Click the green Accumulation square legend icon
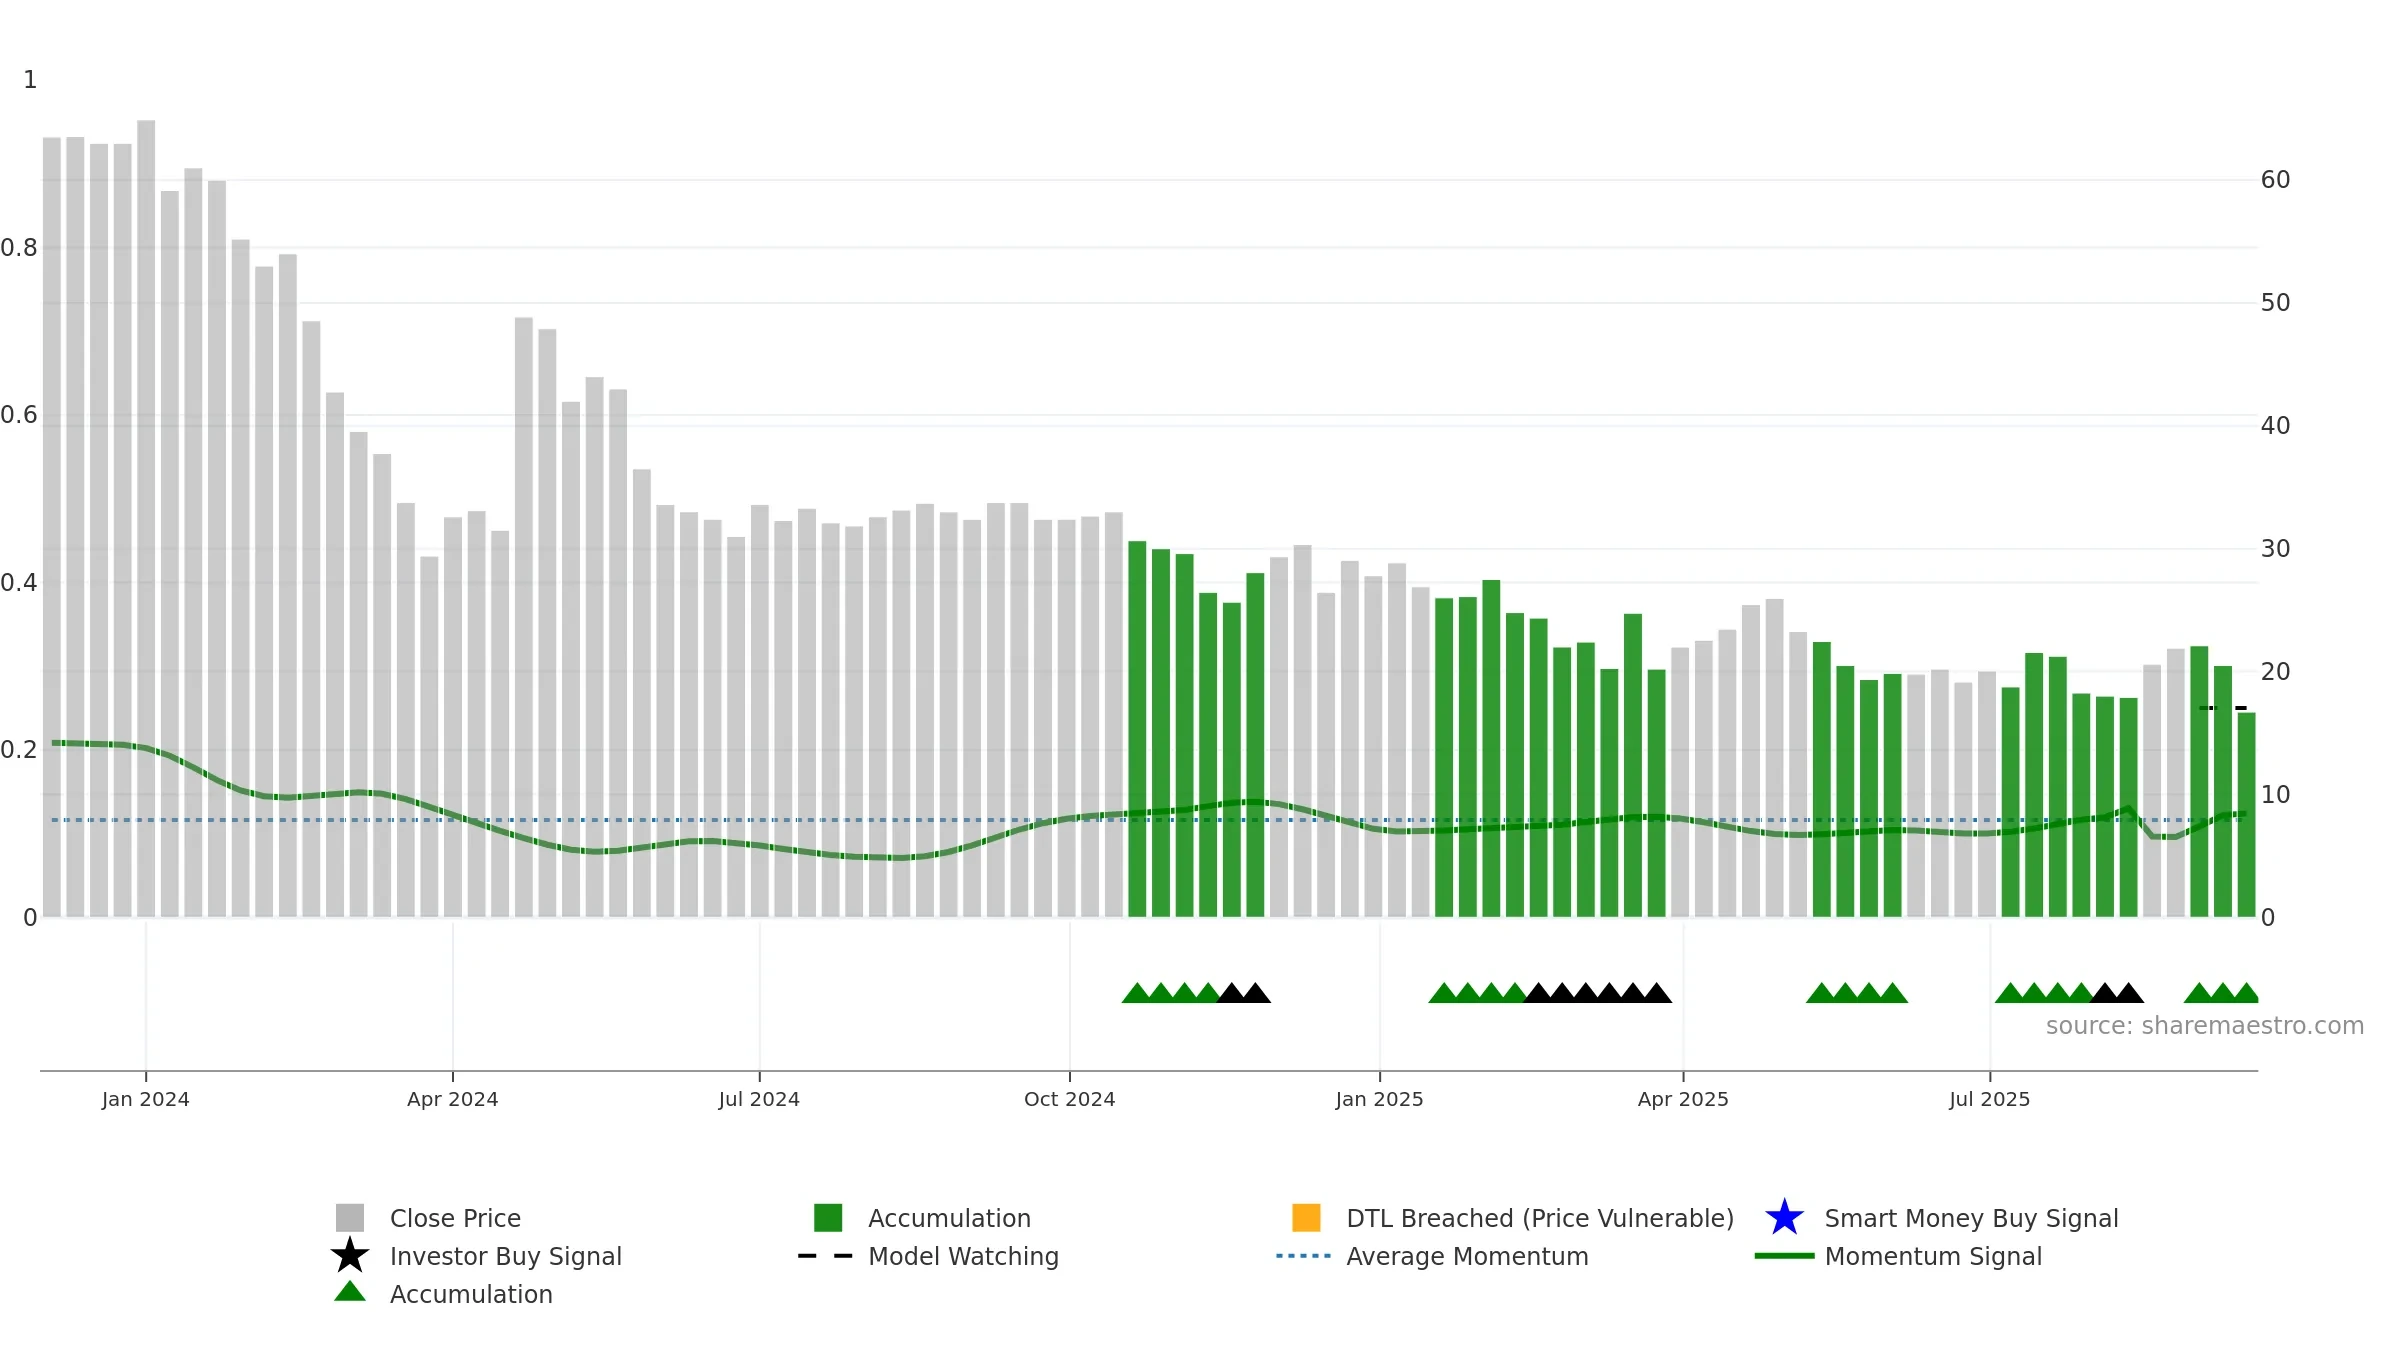2400x1350 pixels. (x=828, y=1217)
